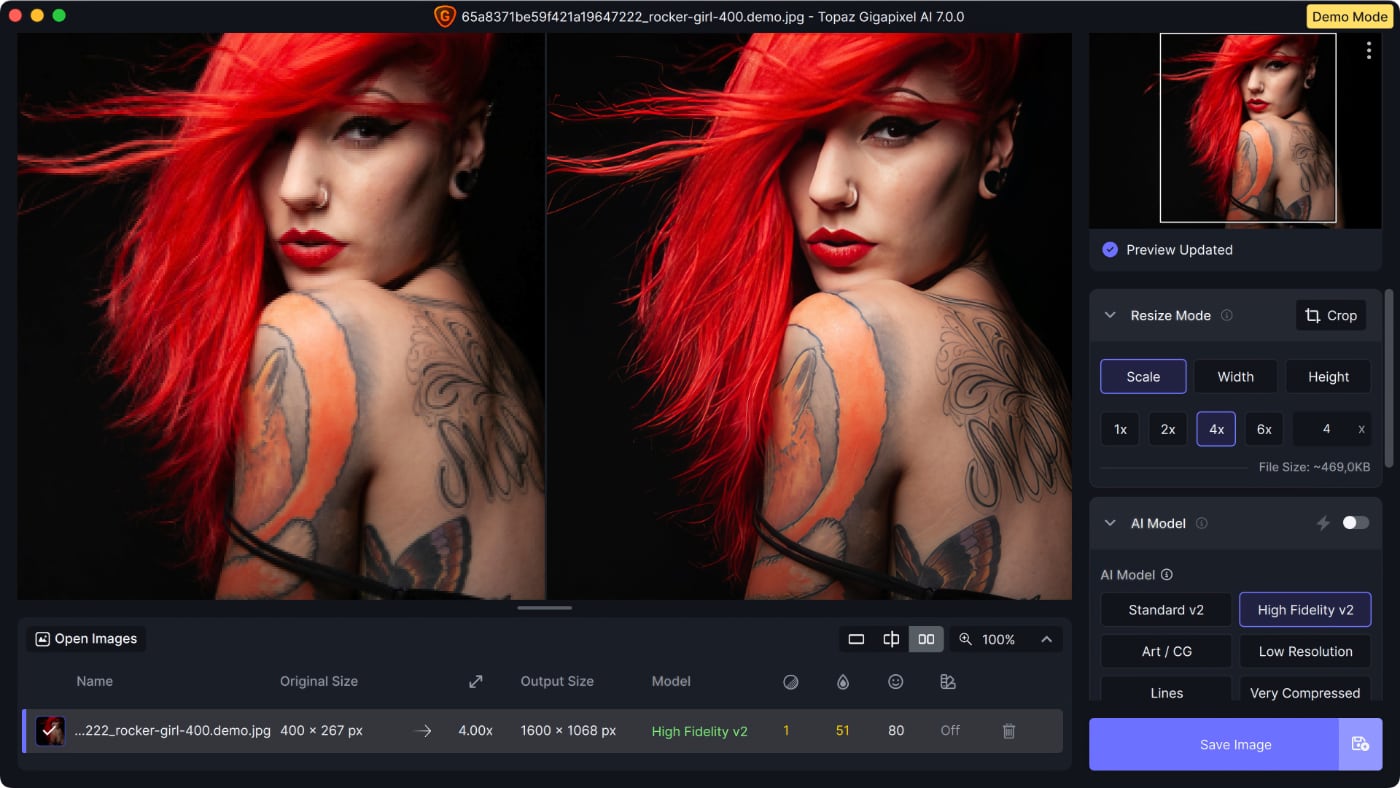1400x788 pixels.
Task: Click the custom scale value field
Action: (1332, 429)
